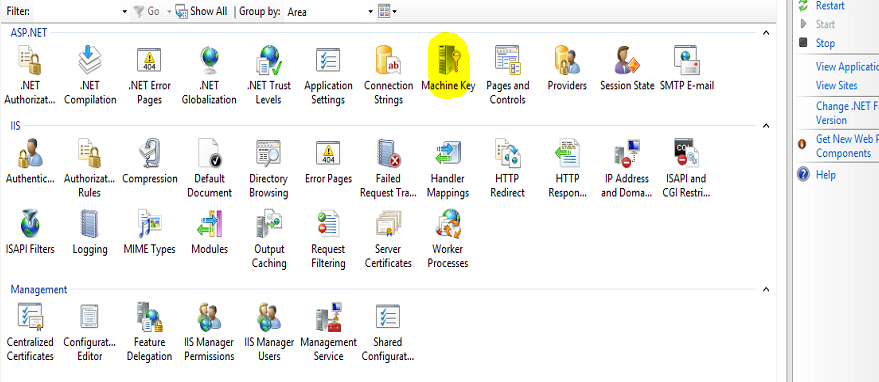The image size is (879, 382).
Task: Open Request Filtering feature
Action: [x=328, y=240]
